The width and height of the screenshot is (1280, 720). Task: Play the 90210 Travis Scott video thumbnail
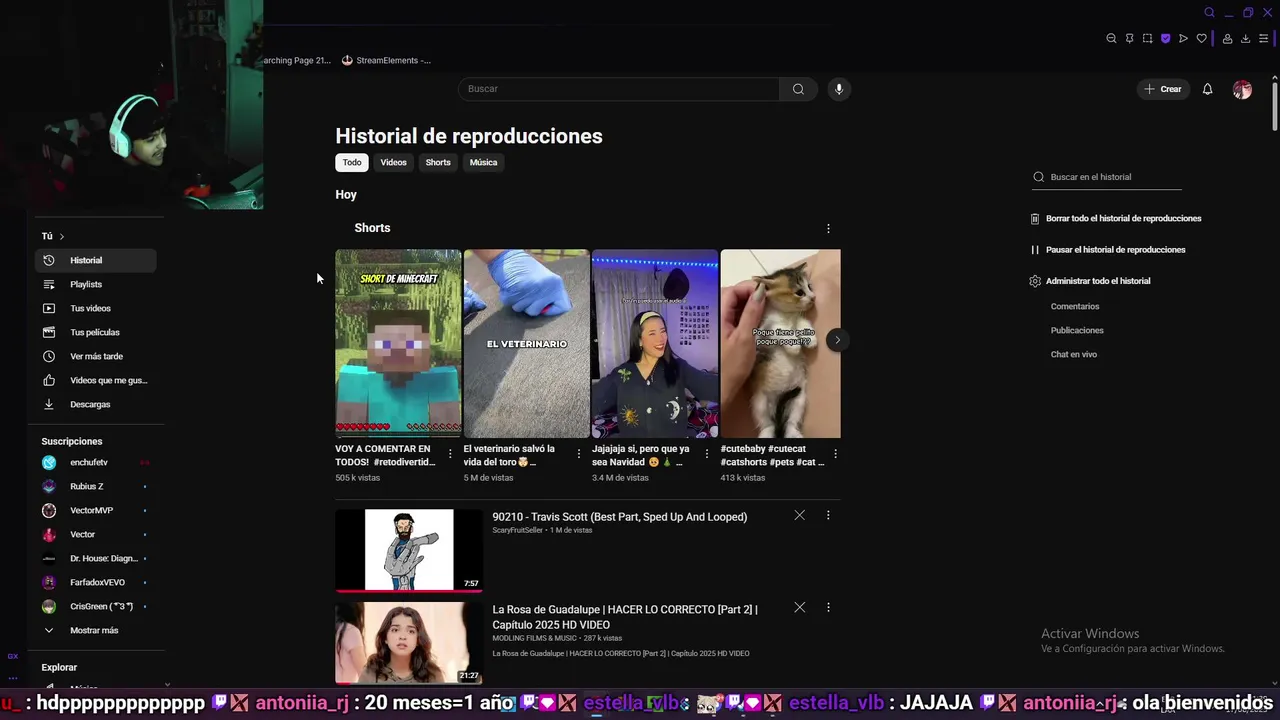coord(408,550)
